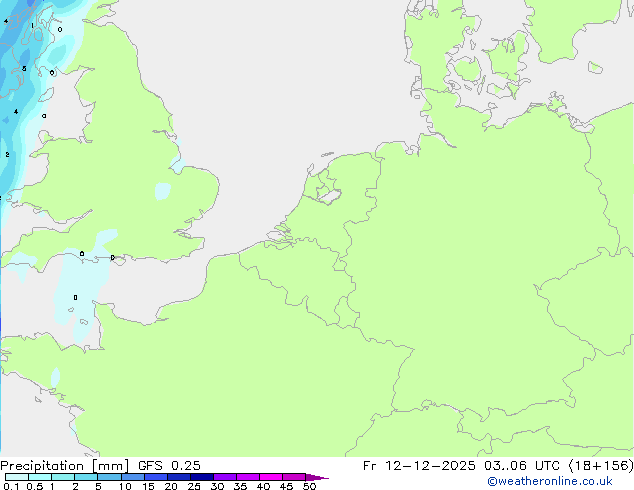Screen dimensions: 634x490
Task: Click the "Fr 12-12-2025" date text
Action: click(x=419, y=466)
